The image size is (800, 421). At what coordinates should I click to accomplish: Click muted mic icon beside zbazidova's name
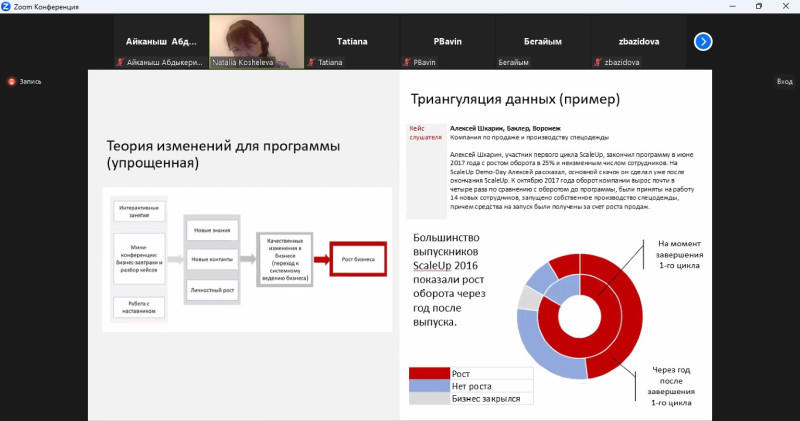click(598, 62)
